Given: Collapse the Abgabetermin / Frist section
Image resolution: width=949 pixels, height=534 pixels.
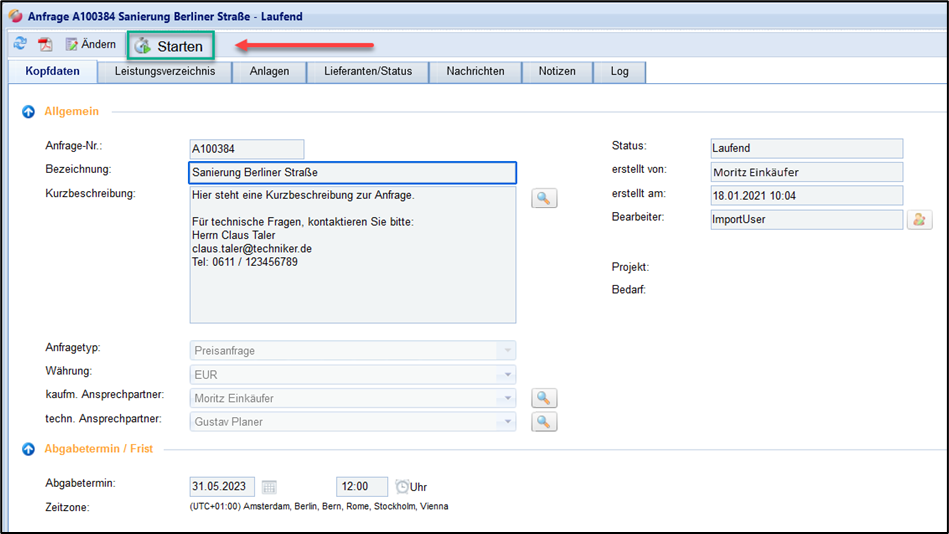Looking at the screenshot, I should (28, 450).
